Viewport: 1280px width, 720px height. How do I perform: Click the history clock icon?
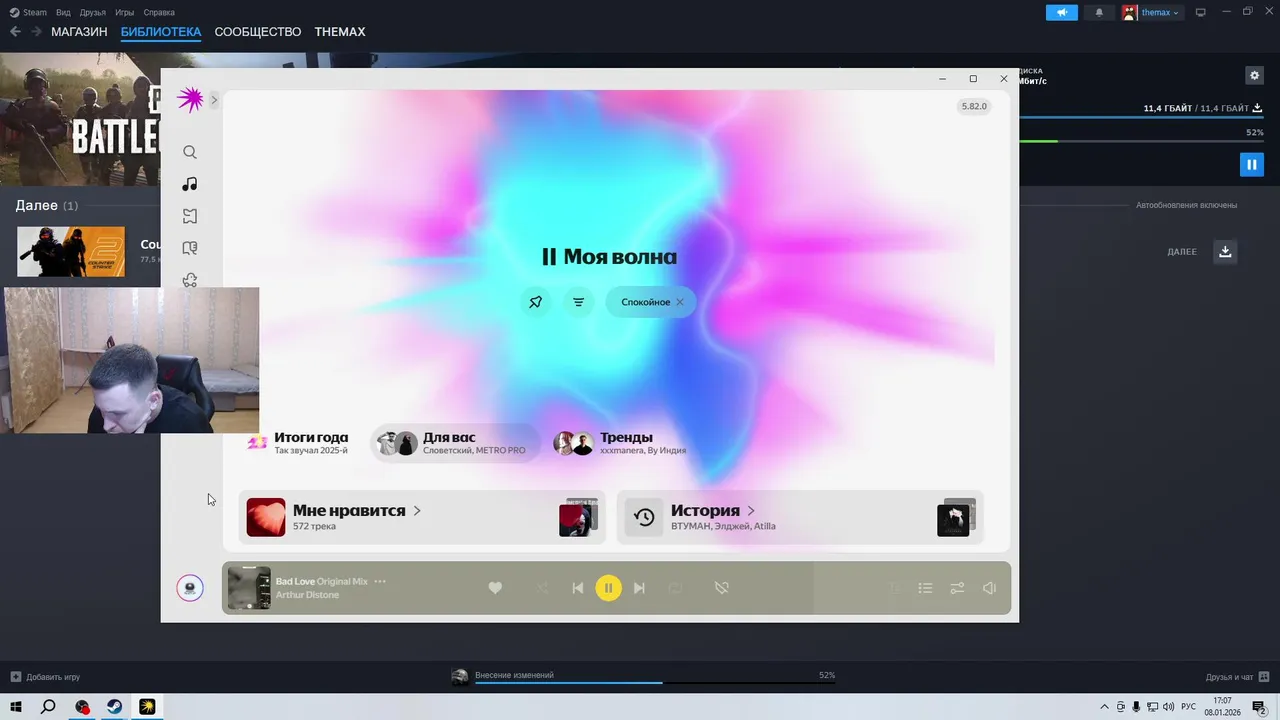click(x=644, y=517)
